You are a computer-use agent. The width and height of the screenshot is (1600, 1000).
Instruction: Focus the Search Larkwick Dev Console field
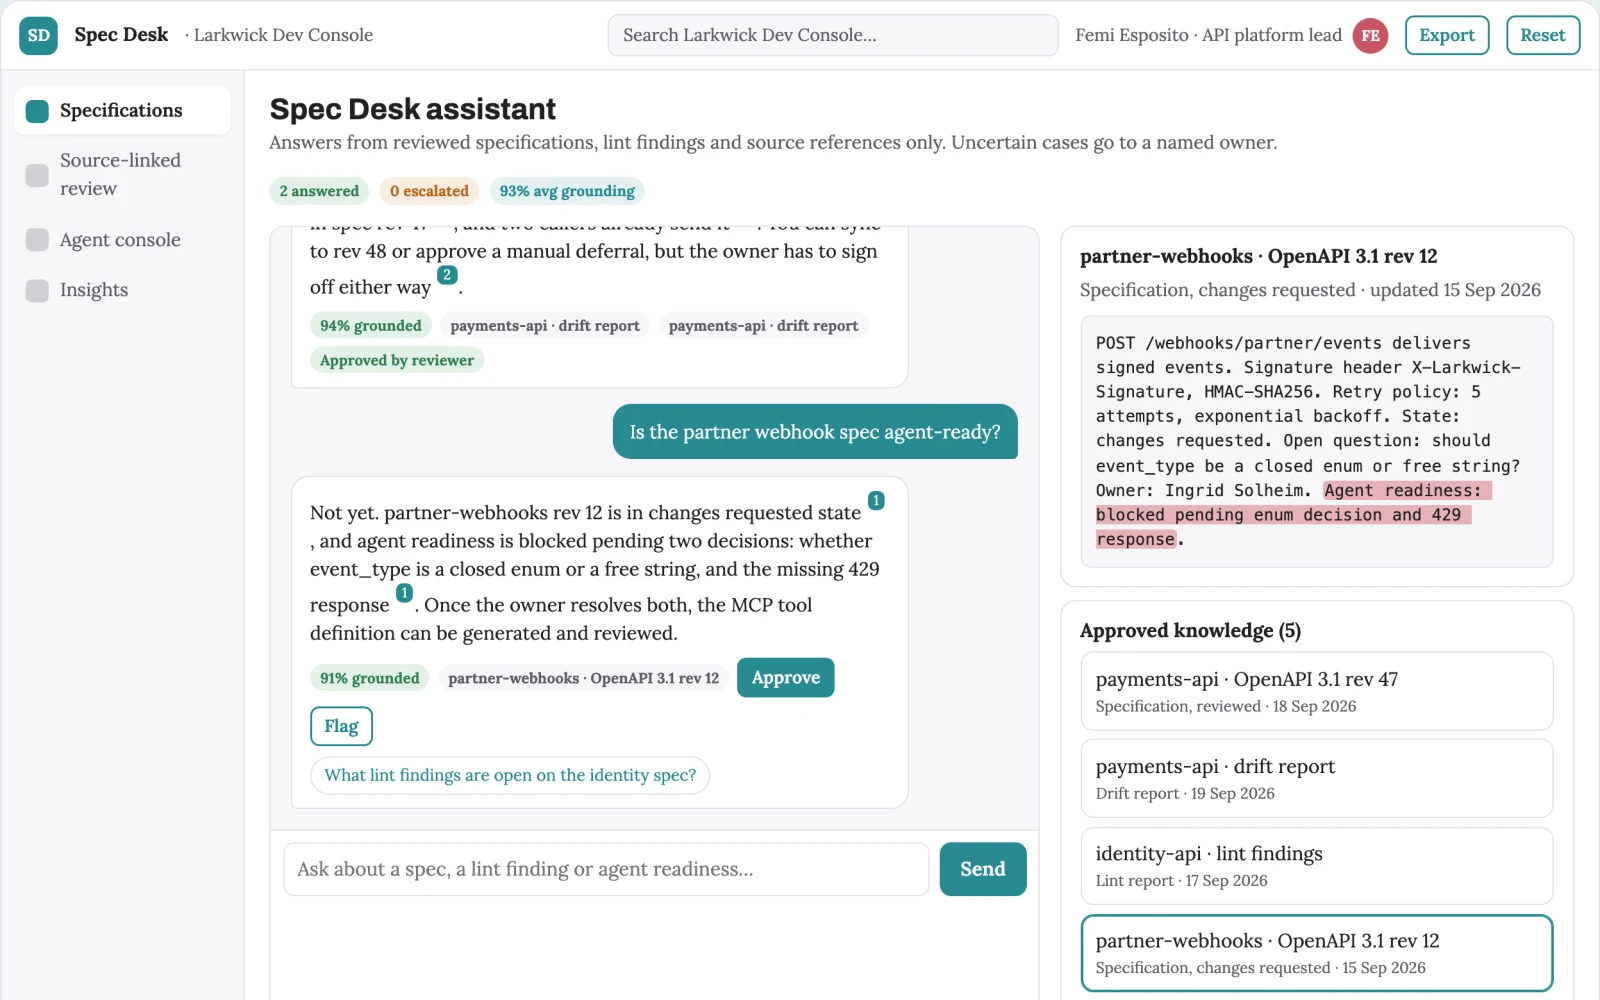pos(833,35)
